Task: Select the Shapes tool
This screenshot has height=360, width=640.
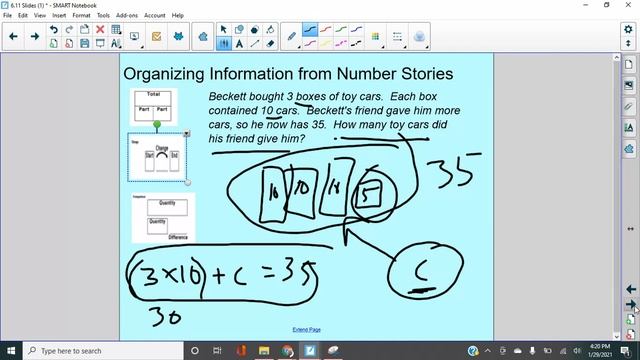Action: tap(239, 29)
